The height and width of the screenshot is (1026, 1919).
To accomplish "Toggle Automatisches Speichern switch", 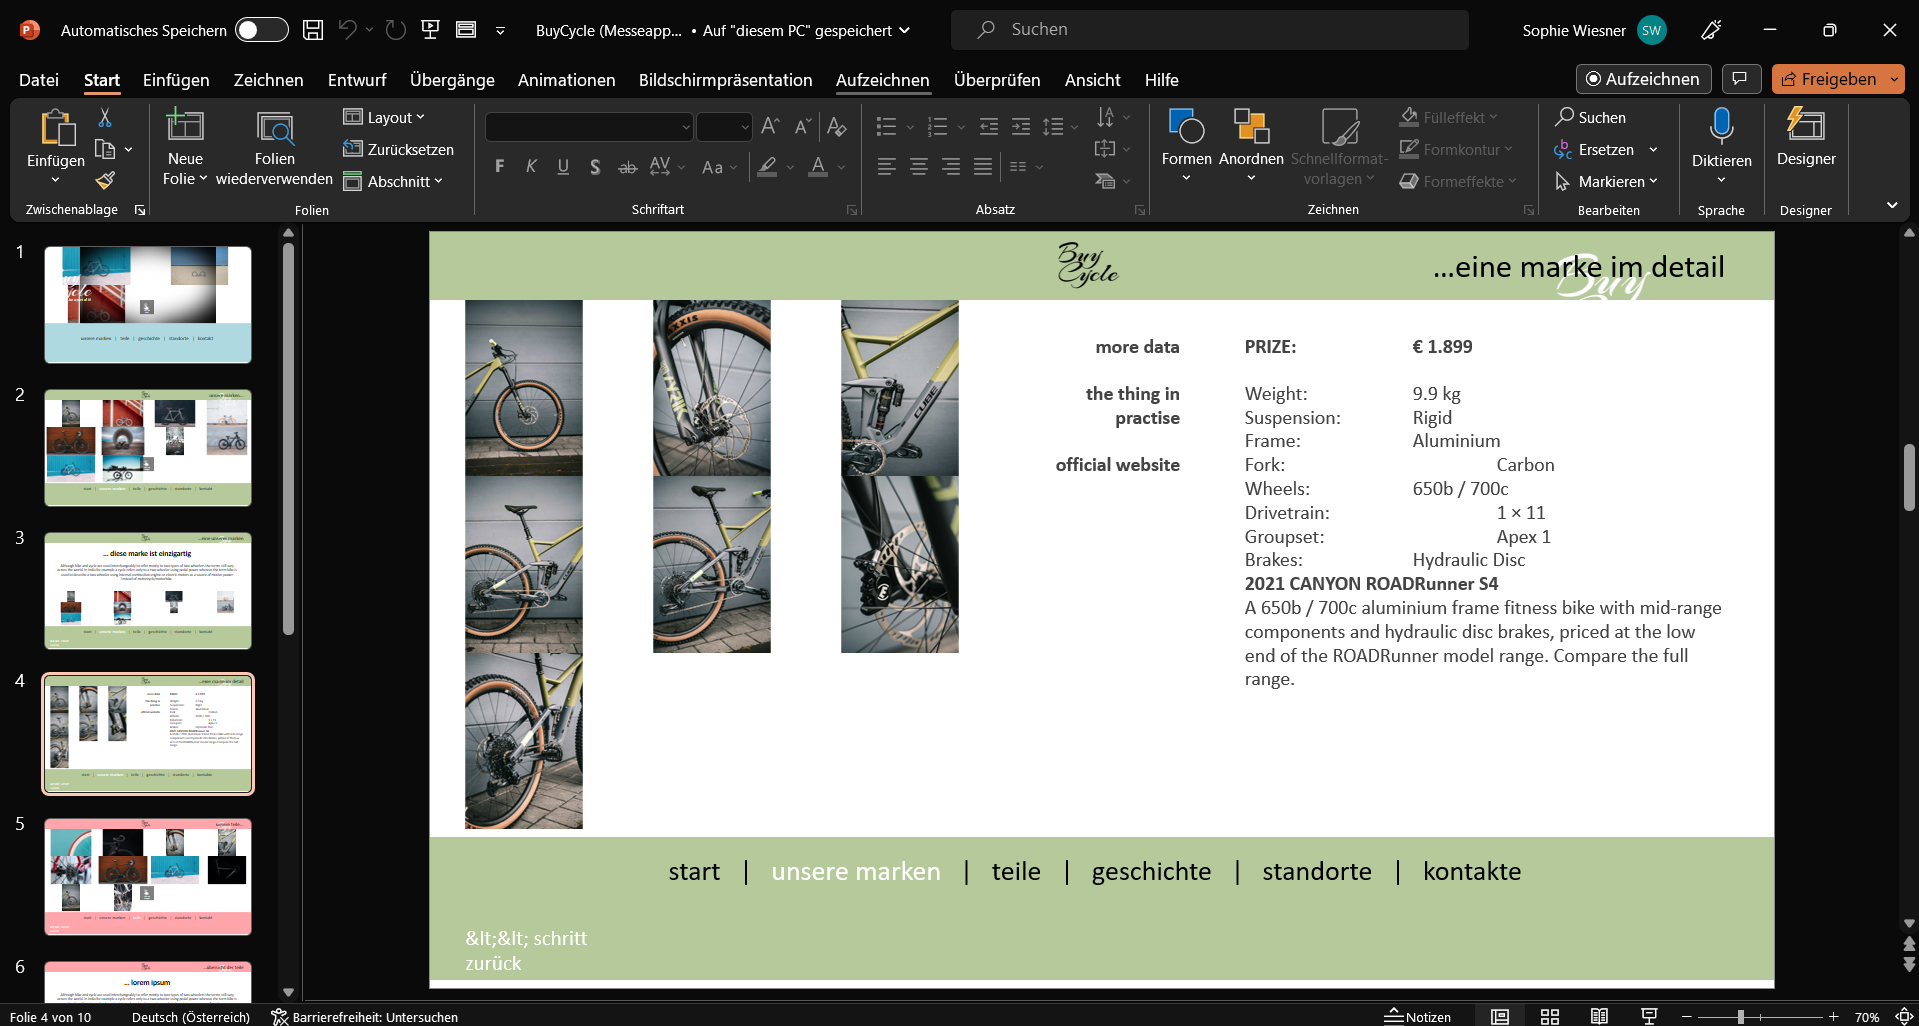I will [x=262, y=30].
